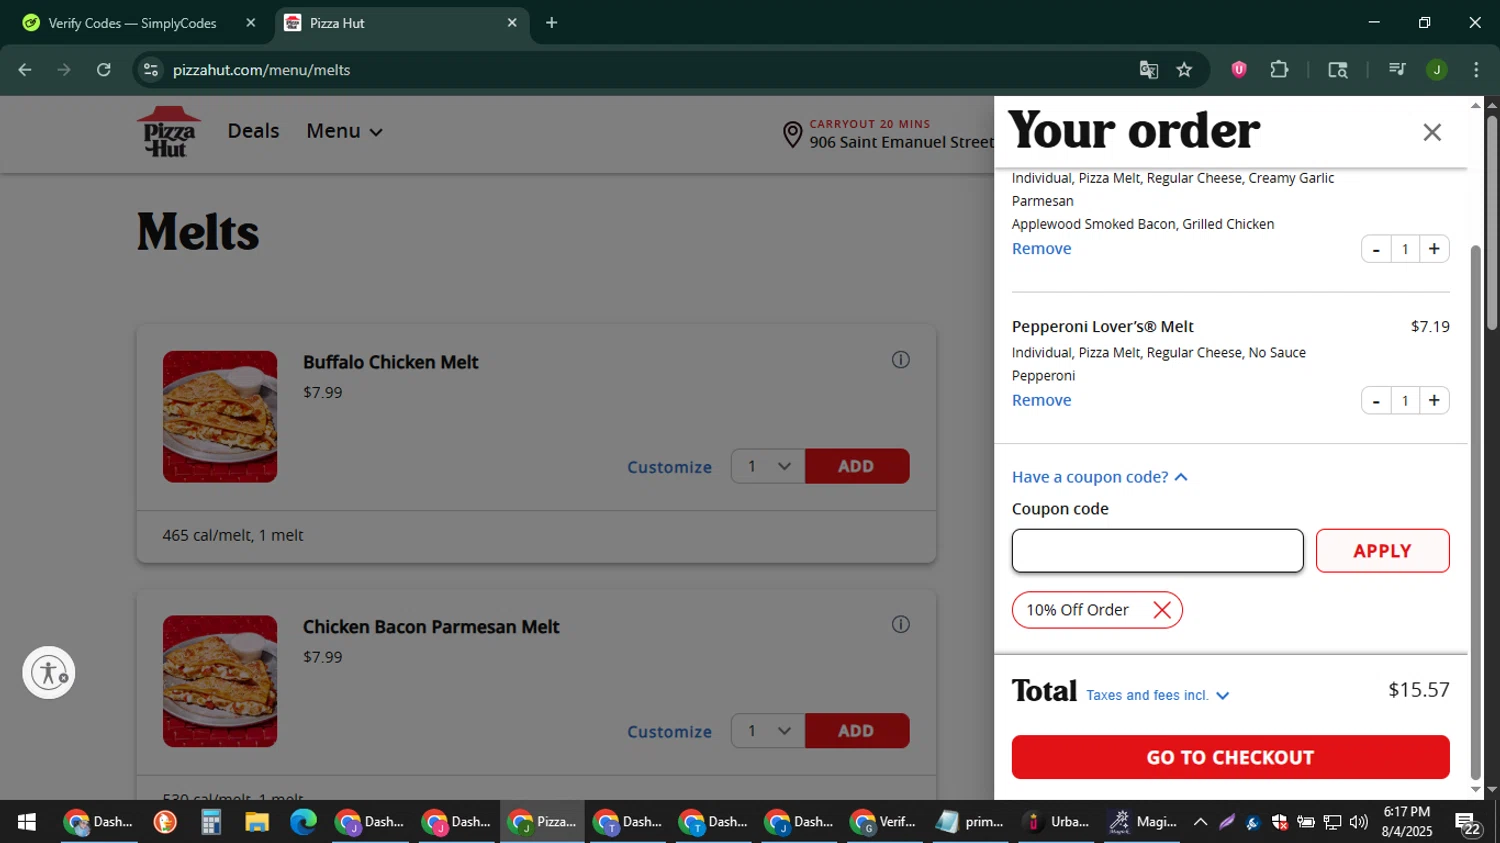Collapse the Have a coupon code section
1500x843 pixels.
click(x=1099, y=477)
